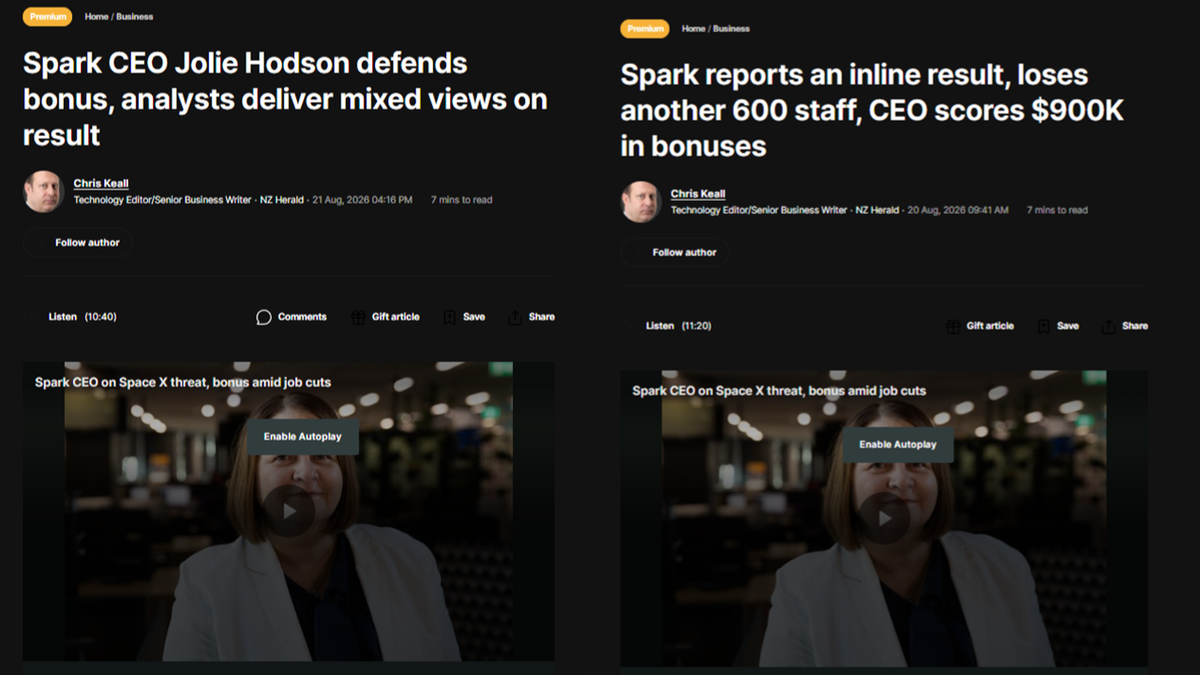Click the Gift article icon on right article

953,326
